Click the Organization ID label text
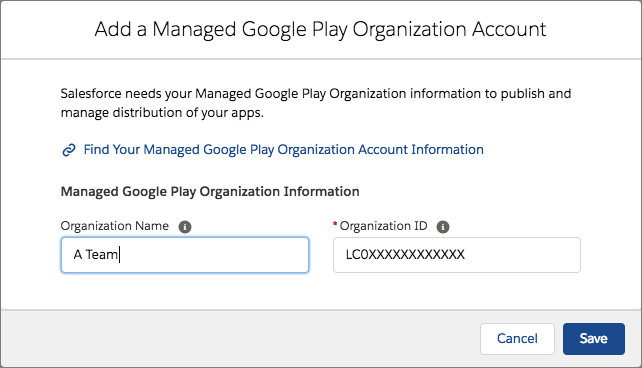 383,226
